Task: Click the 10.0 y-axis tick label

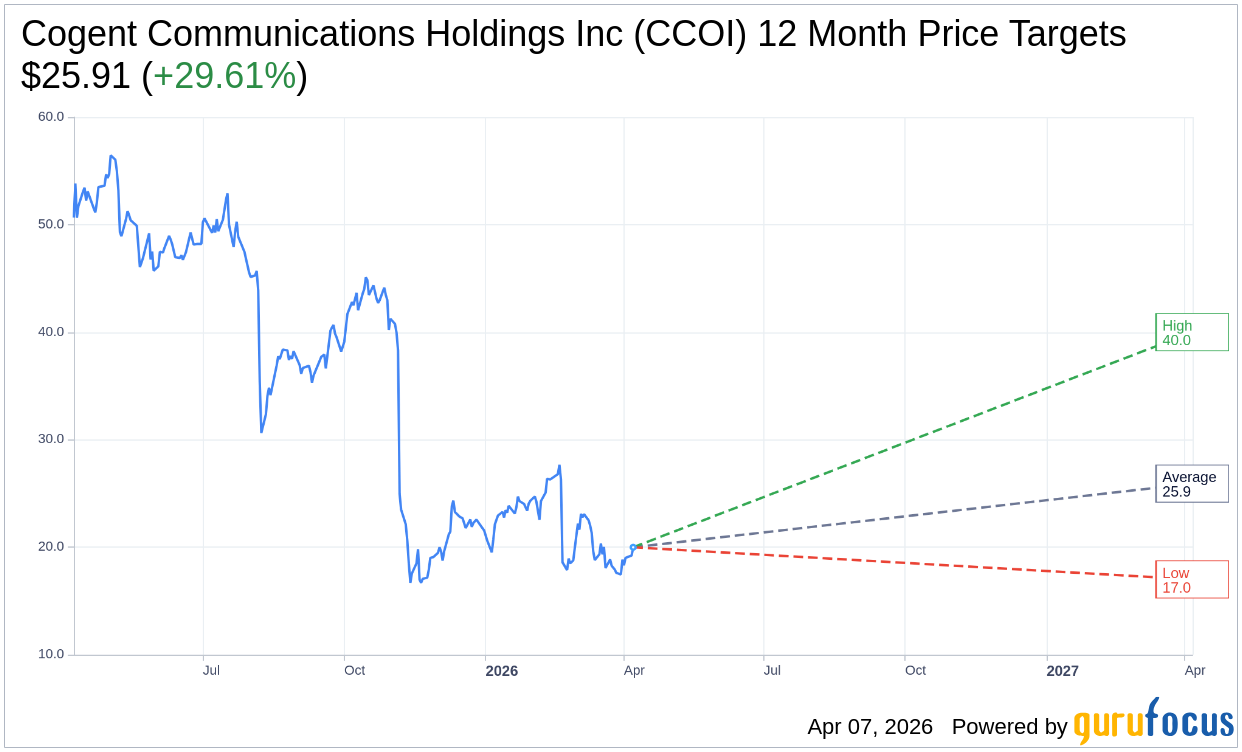Action: 51,654
